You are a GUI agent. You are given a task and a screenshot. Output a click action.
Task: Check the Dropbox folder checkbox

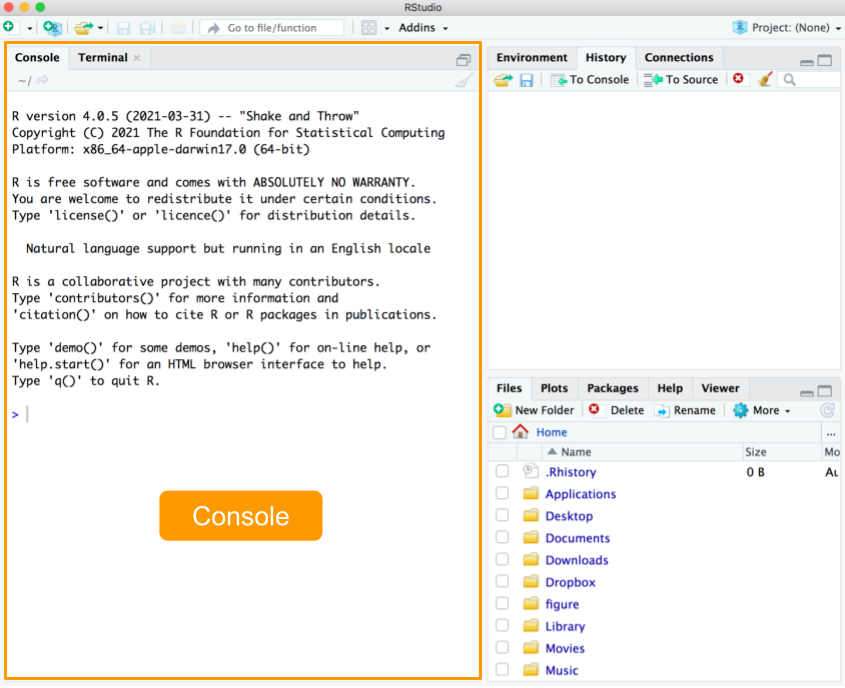[502, 582]
